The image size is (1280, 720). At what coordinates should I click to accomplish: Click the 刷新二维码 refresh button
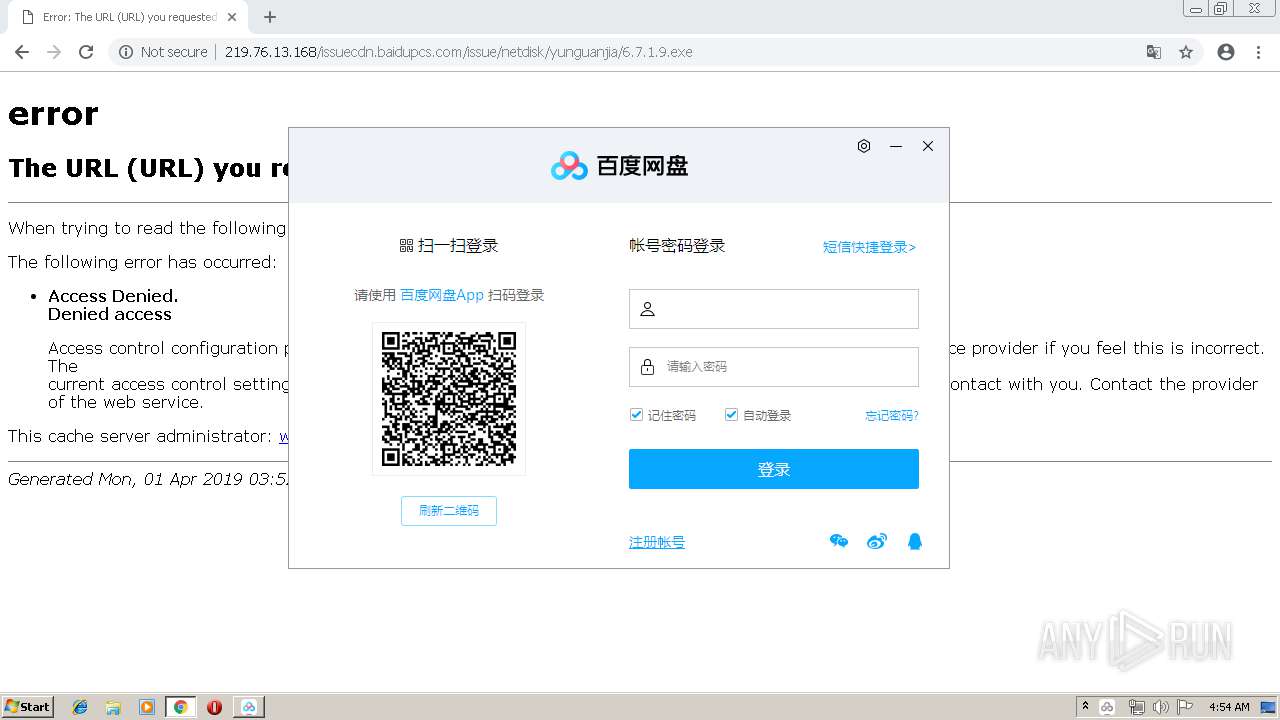point(449,511)
